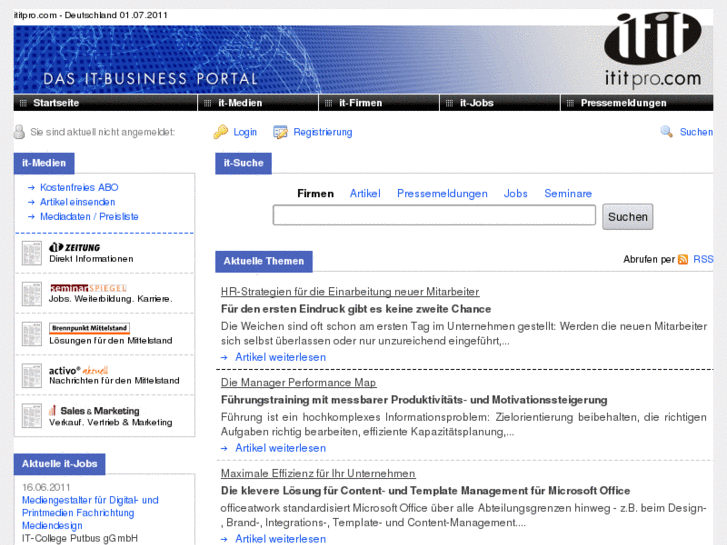Viewport: 727px width, 545px height.
Task: Select the Firmen search tab
Action: [x=315, y=193]
